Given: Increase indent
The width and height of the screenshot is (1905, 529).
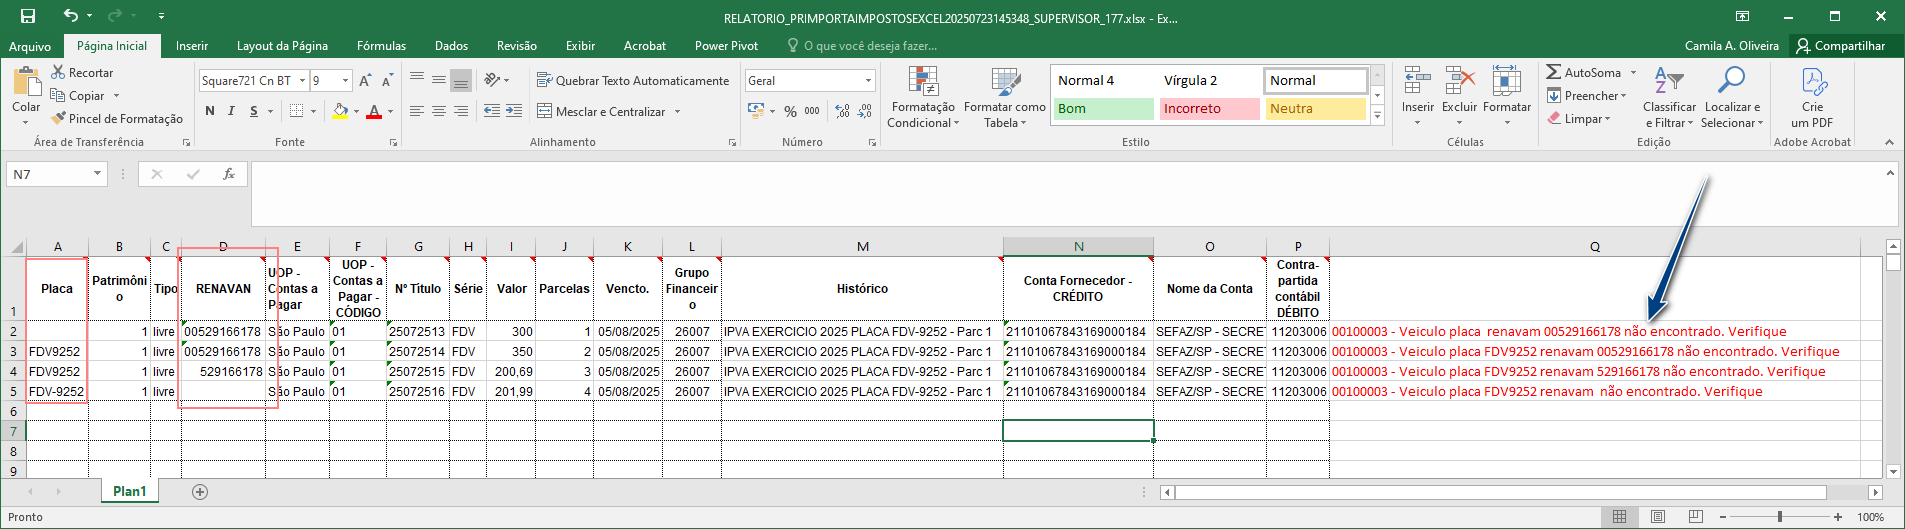Looking at the screenshot, I should tap(514, 111).
